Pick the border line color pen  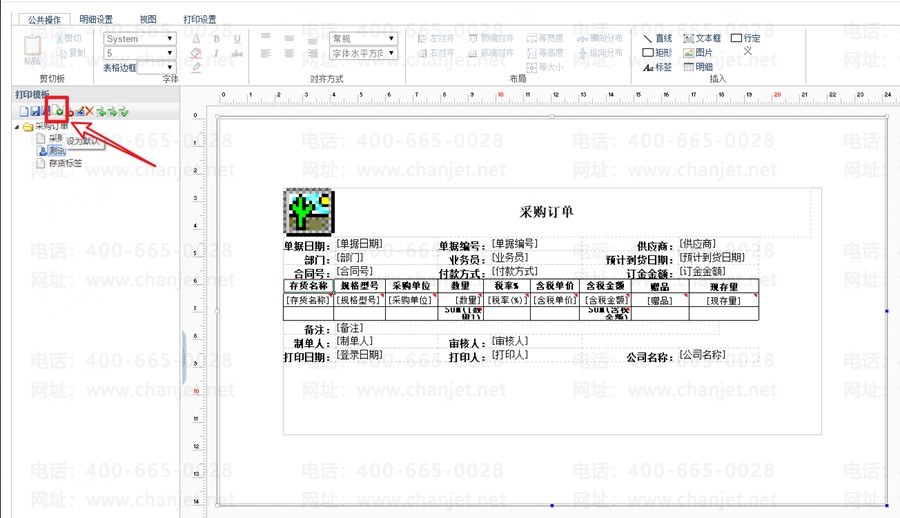point(196,67)
